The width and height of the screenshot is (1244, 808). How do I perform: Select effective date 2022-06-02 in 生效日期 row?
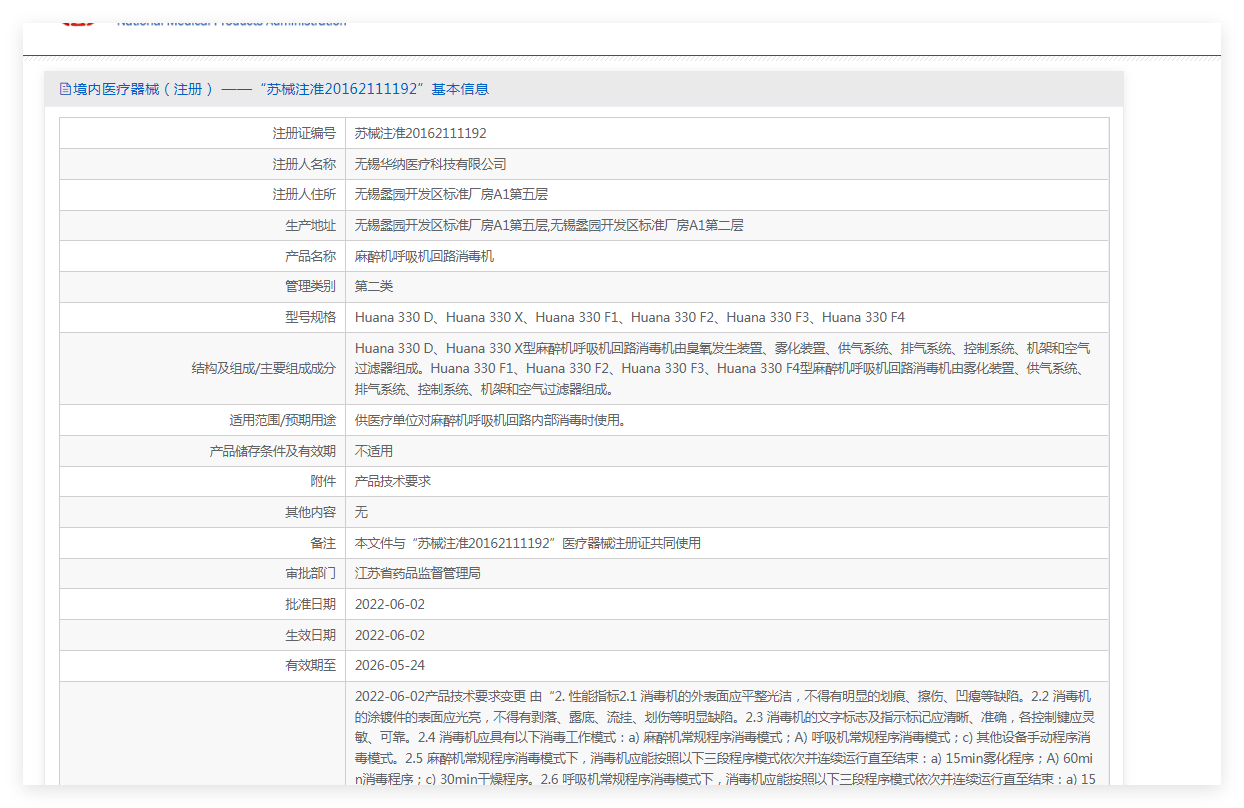pos(390,635)
